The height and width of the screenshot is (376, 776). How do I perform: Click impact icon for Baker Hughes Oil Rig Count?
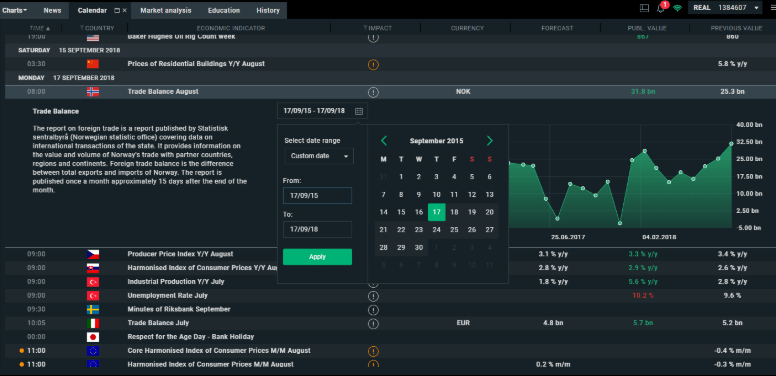click(x=374, y=37)
